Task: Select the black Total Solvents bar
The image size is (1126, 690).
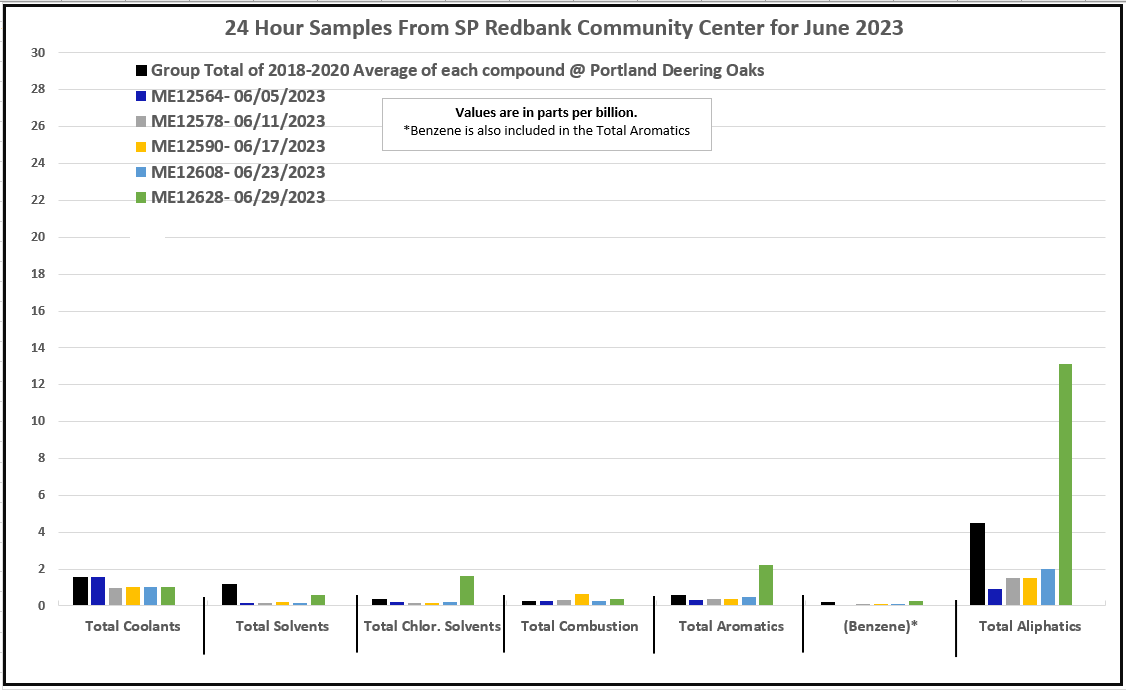Action: pos(229,594)
